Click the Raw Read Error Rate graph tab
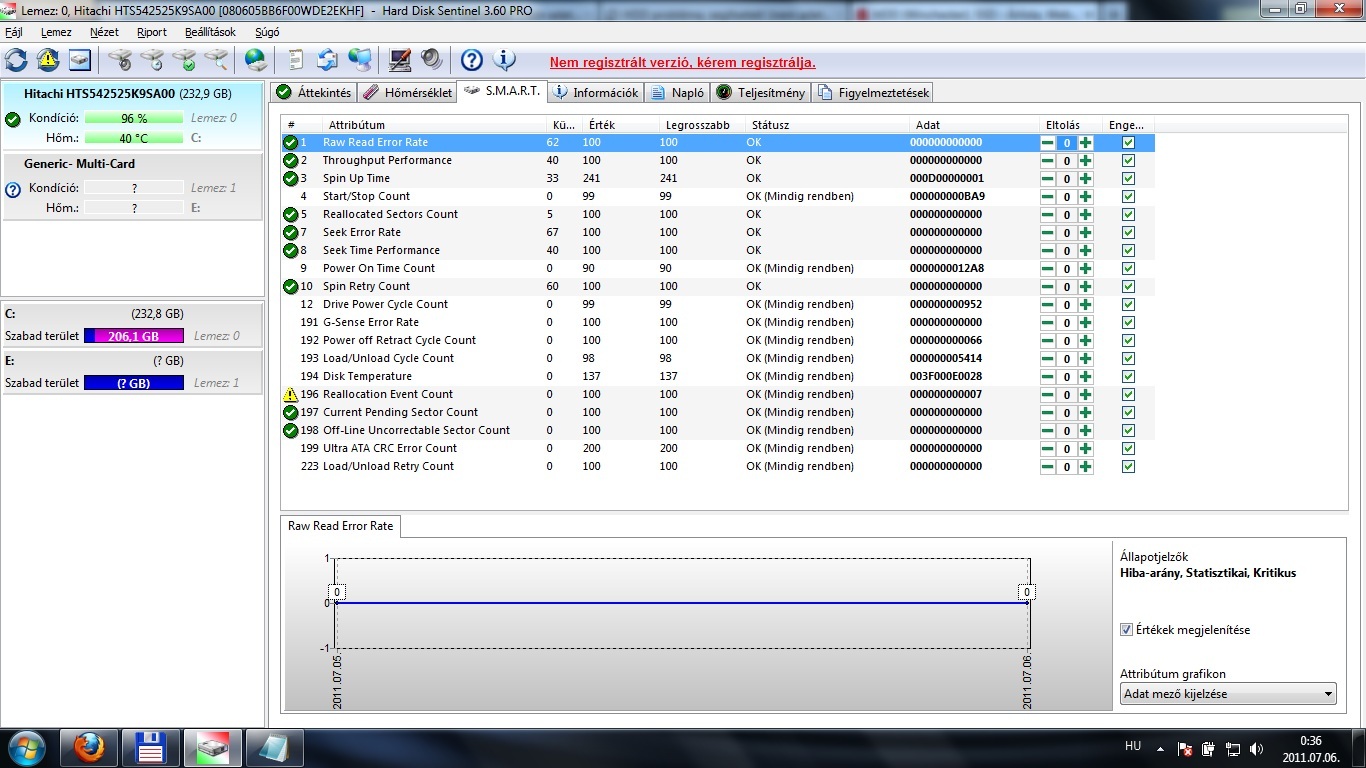Viewport: 1366px width, 768px height. click(341, 526)
